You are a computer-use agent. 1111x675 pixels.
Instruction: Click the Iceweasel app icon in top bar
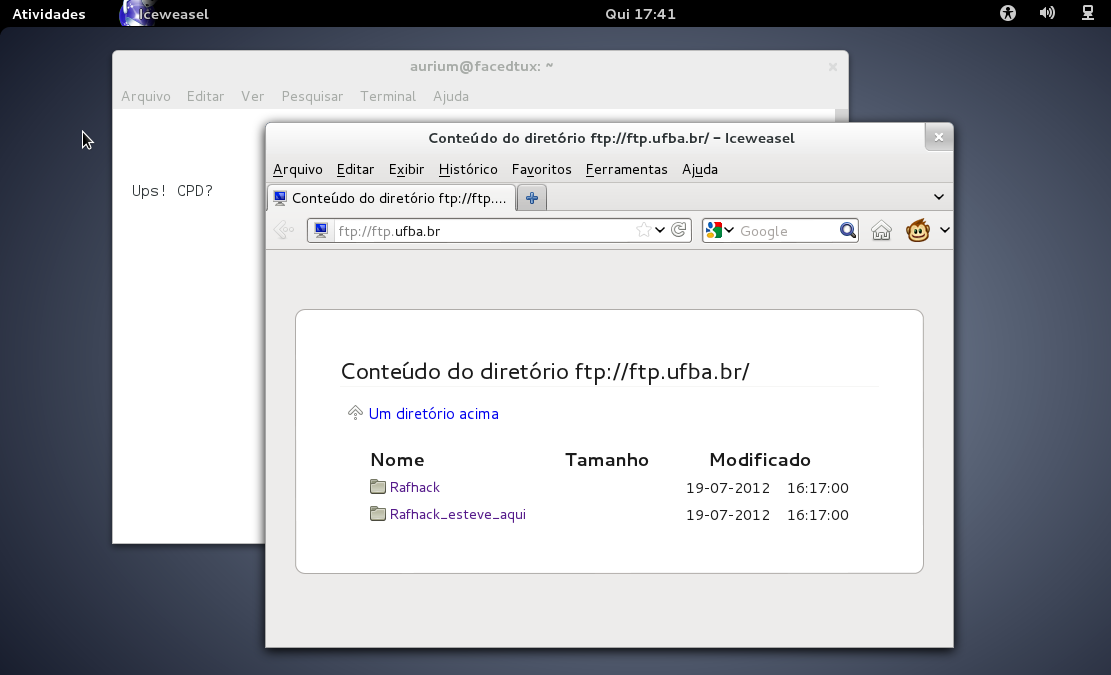[135, 13]
